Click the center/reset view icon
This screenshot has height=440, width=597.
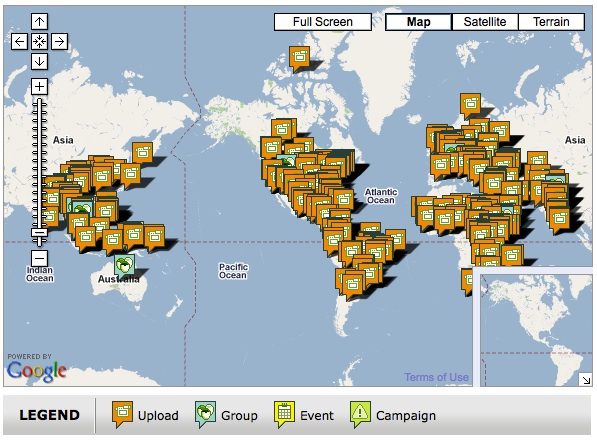tap(39, 41)
